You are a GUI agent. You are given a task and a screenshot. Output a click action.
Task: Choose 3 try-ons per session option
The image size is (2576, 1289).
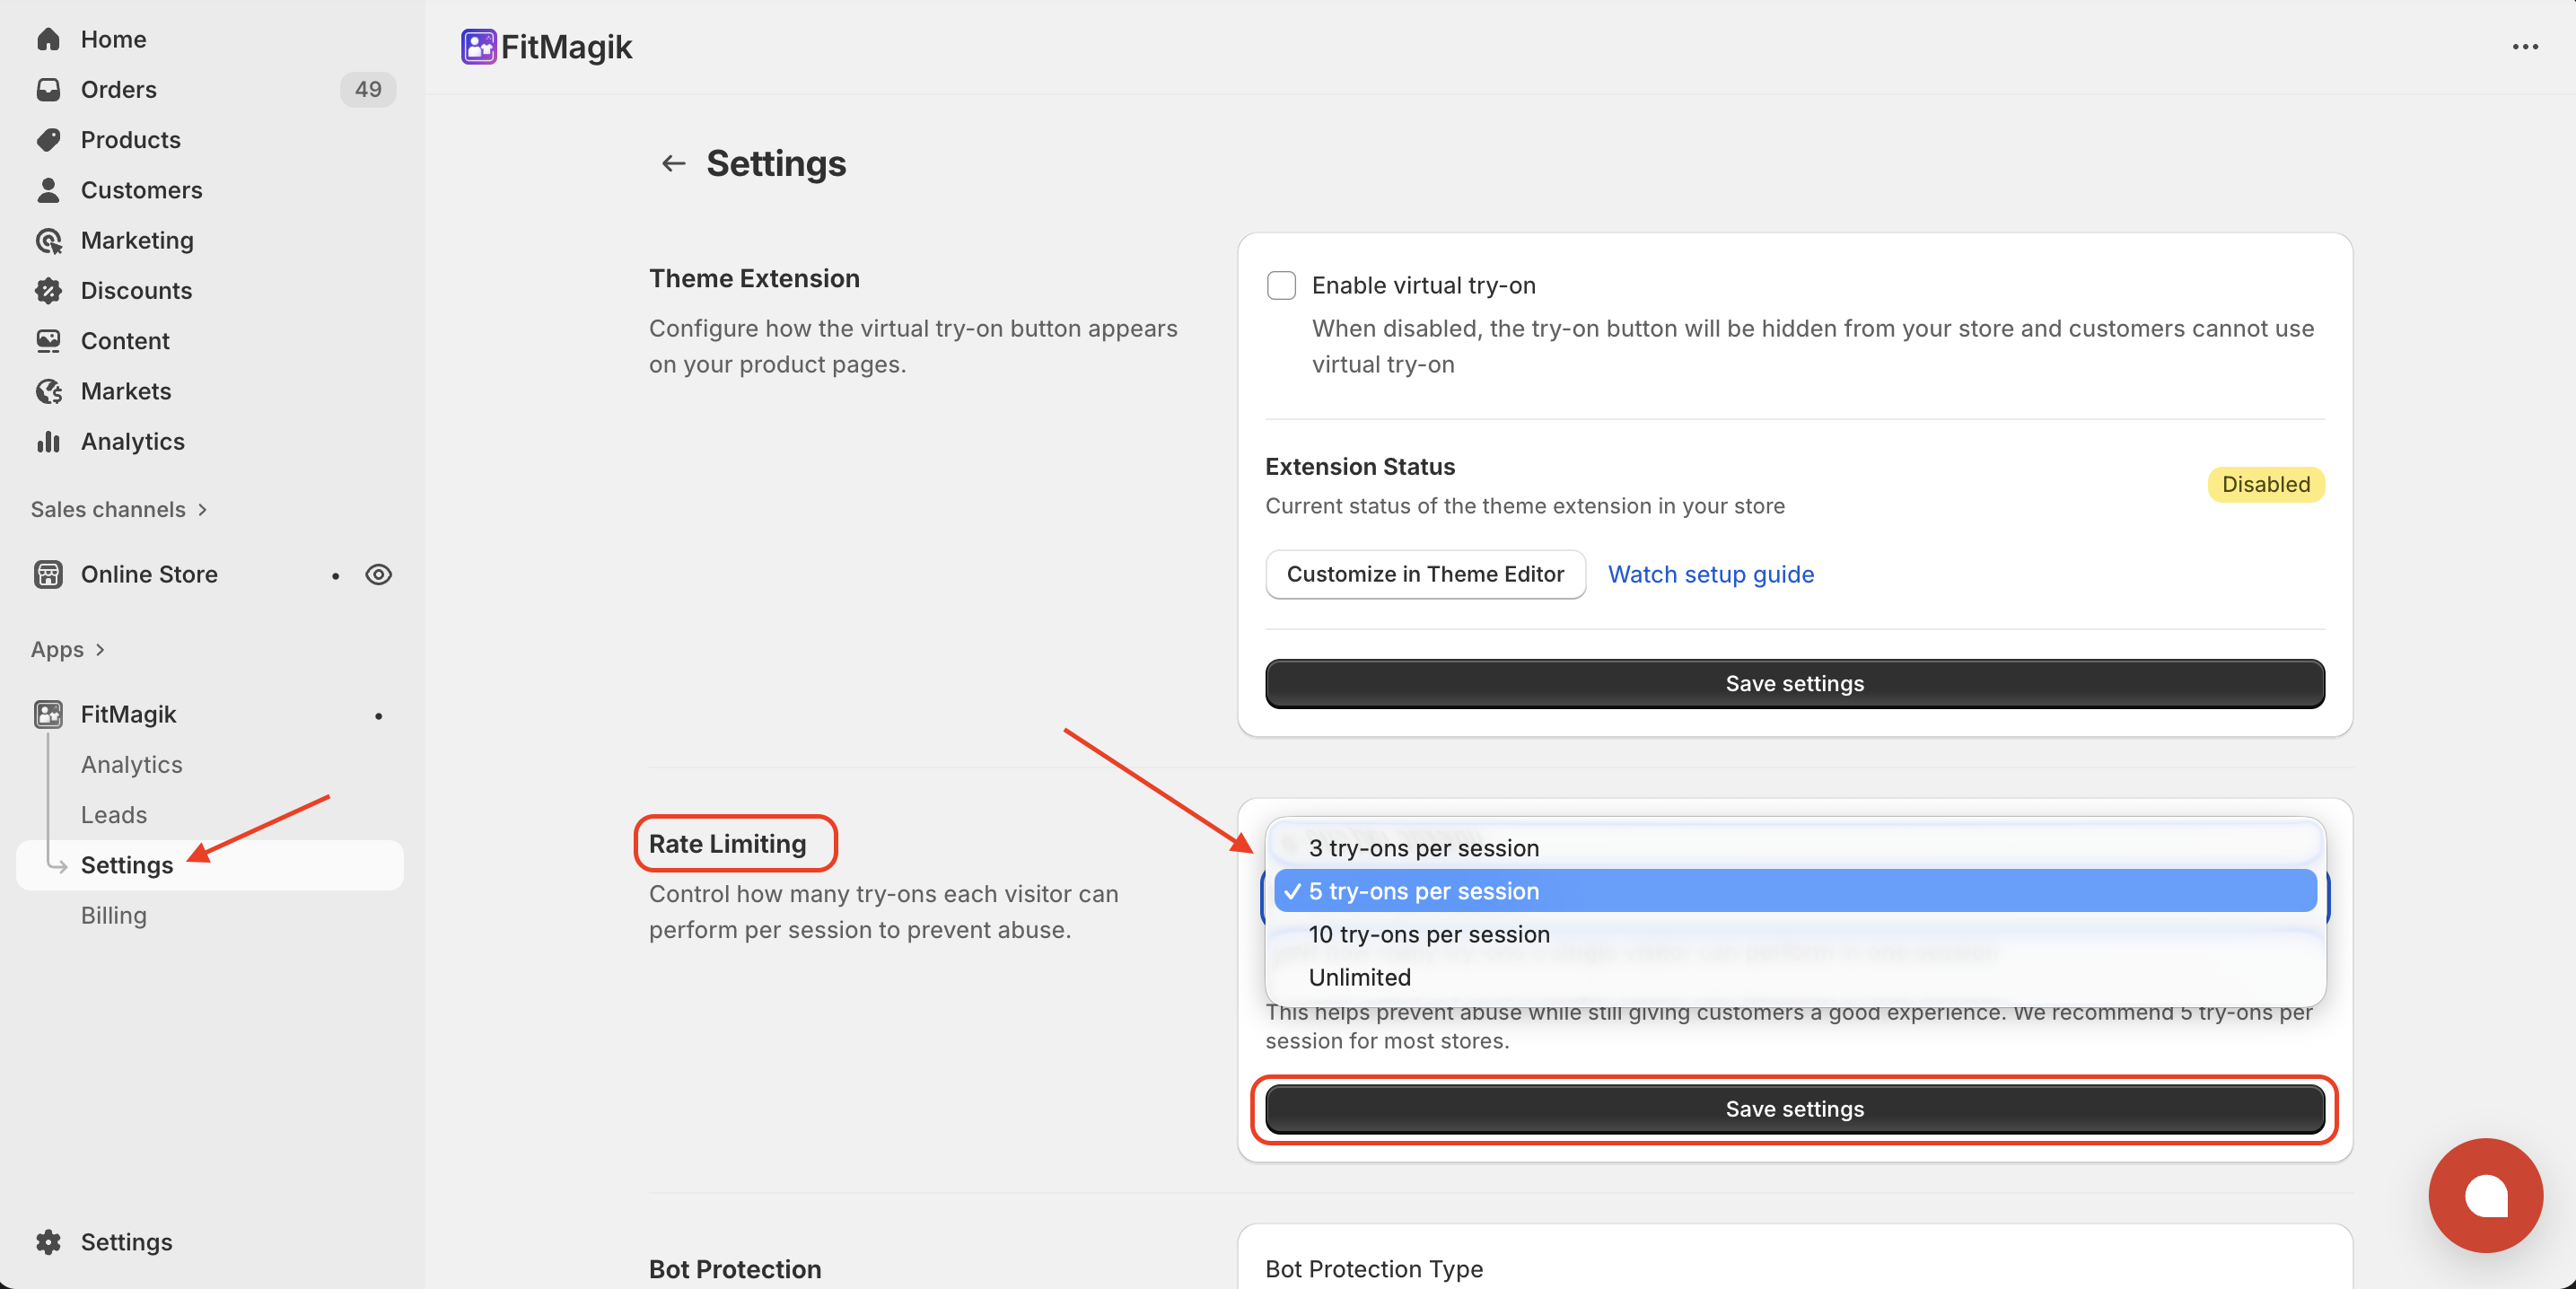(x=1423, y=848)
